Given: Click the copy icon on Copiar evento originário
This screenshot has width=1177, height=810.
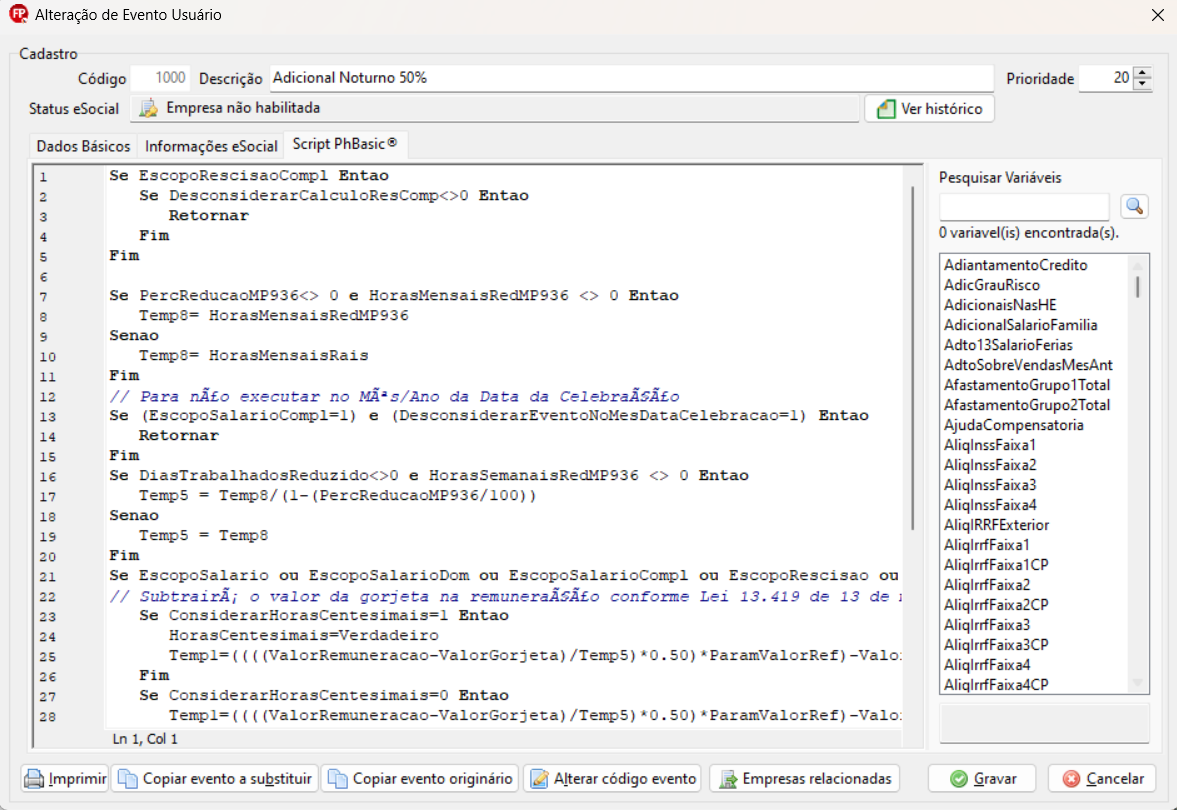Looking at the screenshot, I should click(339, 779).
